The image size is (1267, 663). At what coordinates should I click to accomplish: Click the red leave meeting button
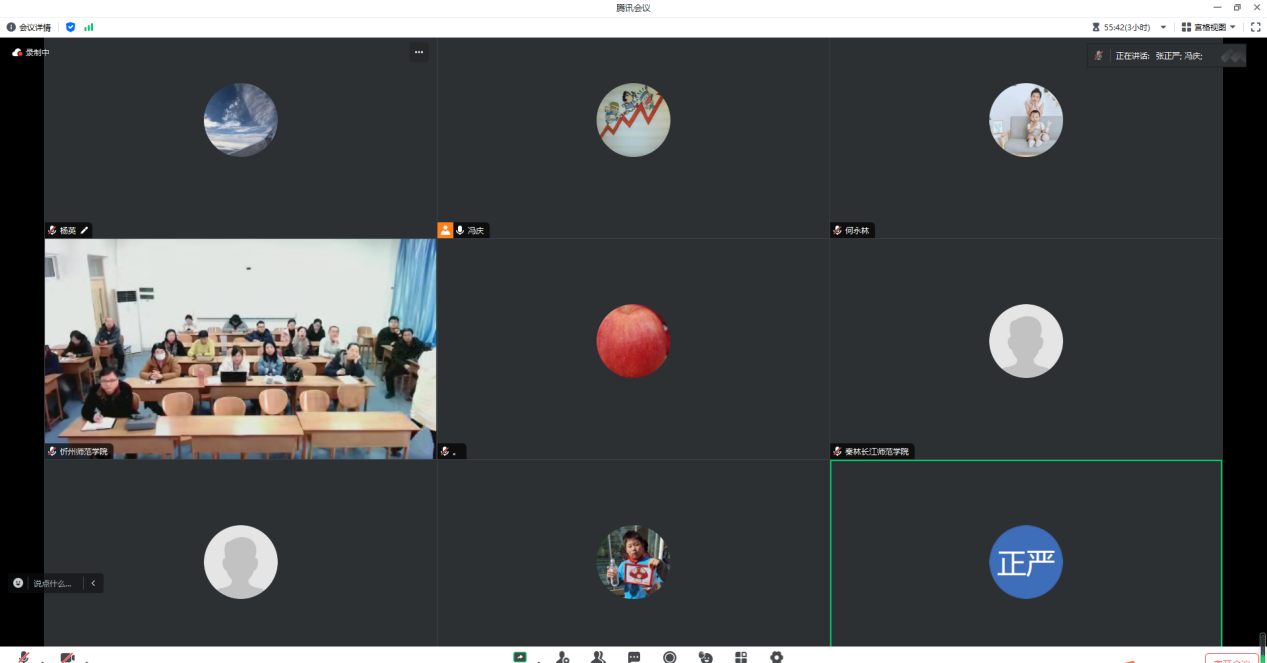pos(1231,659)
